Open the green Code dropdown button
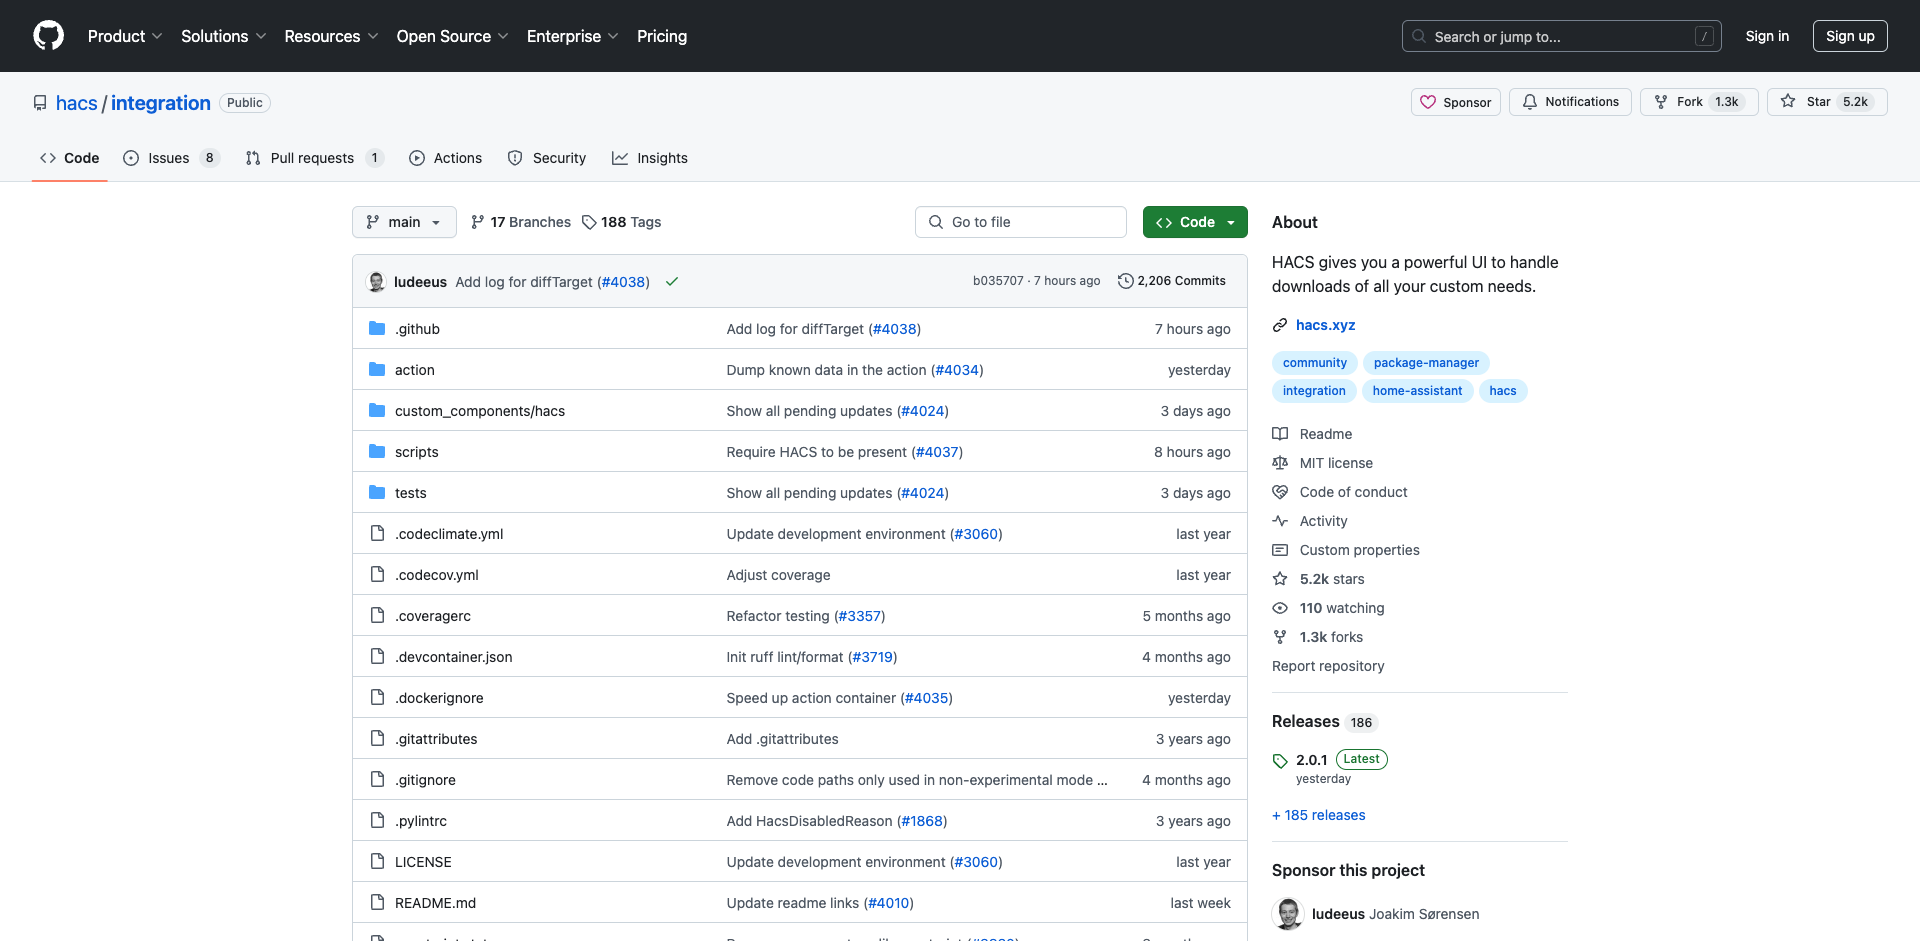Viewport: 1920px width, 941px height. pos(1195,222)
